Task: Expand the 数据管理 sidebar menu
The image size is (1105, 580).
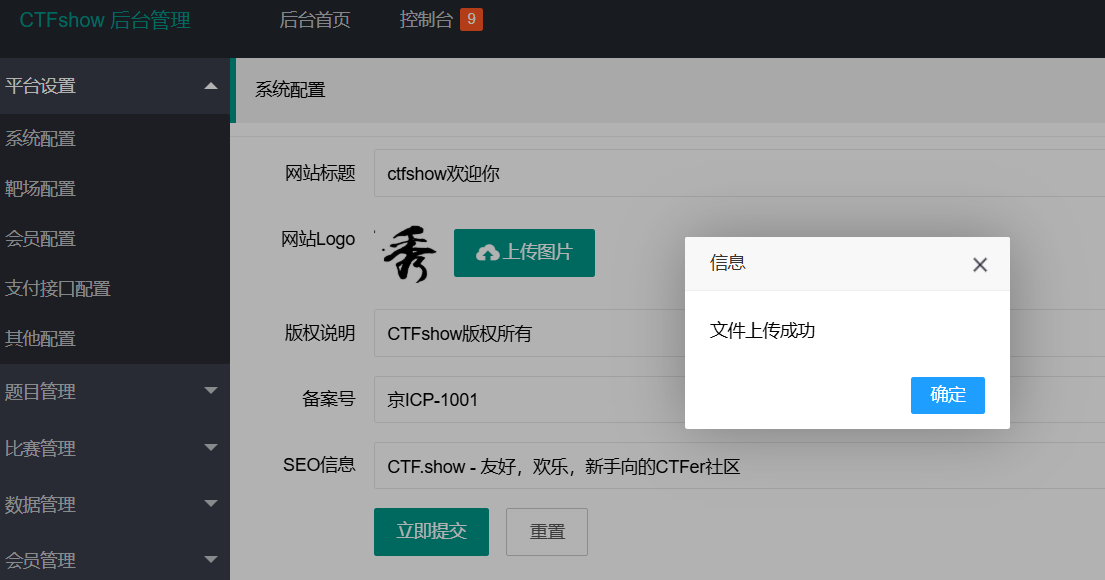Action: (x=114, y=504)
